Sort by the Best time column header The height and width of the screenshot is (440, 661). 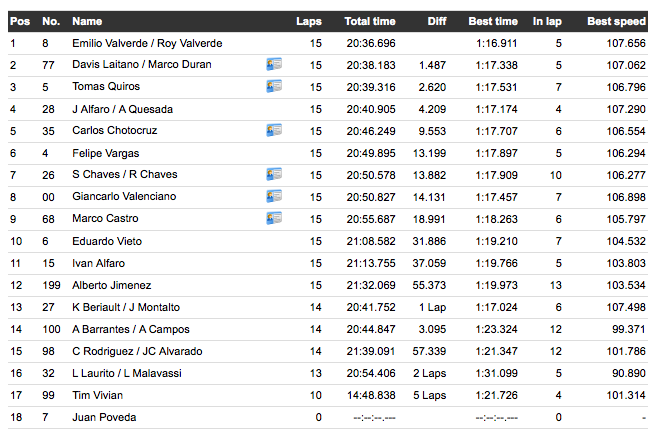click(493, 21)
